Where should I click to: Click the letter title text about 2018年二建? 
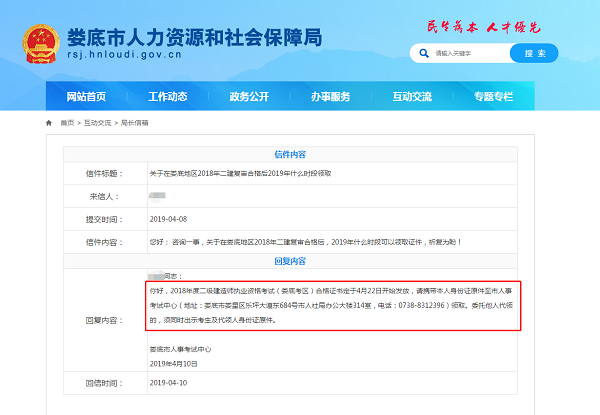240,173
